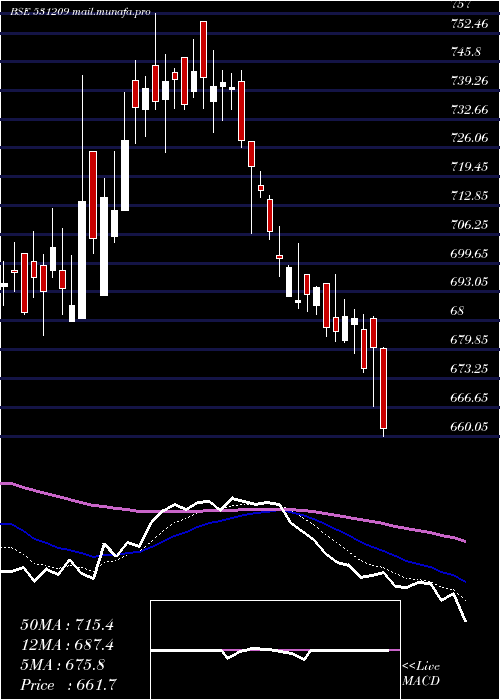The height and width of the screenshot is (700, 500).
Task: Click the <<Live MACD label
Action: tap(421, 674)
